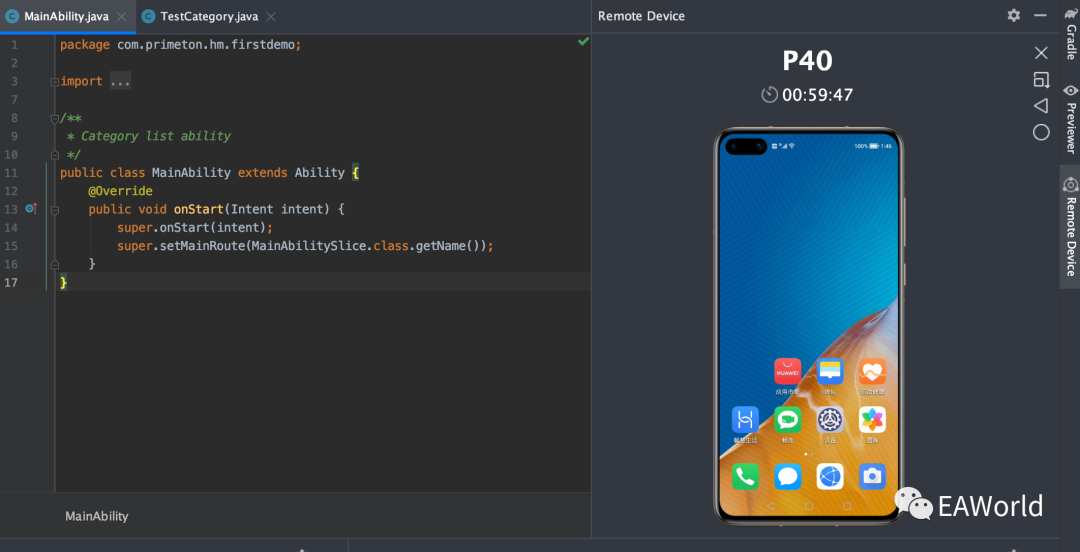Open the Gradle tool window
Image resolution: width=1080 pixels, height=552 pixels.
point(1070,33)
